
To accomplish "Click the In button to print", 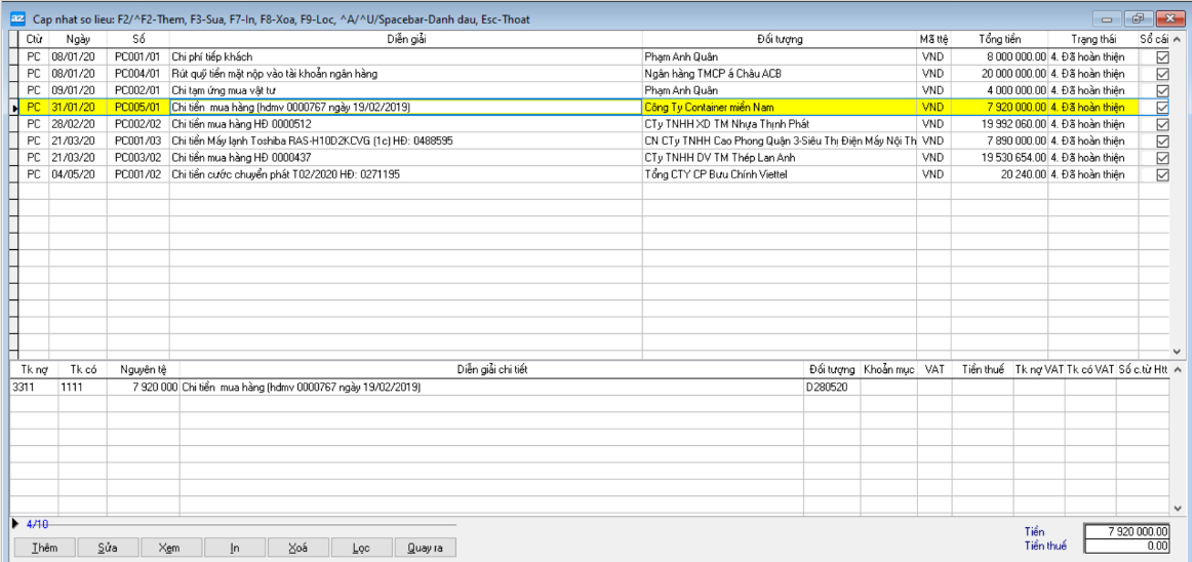I will 234,547.
